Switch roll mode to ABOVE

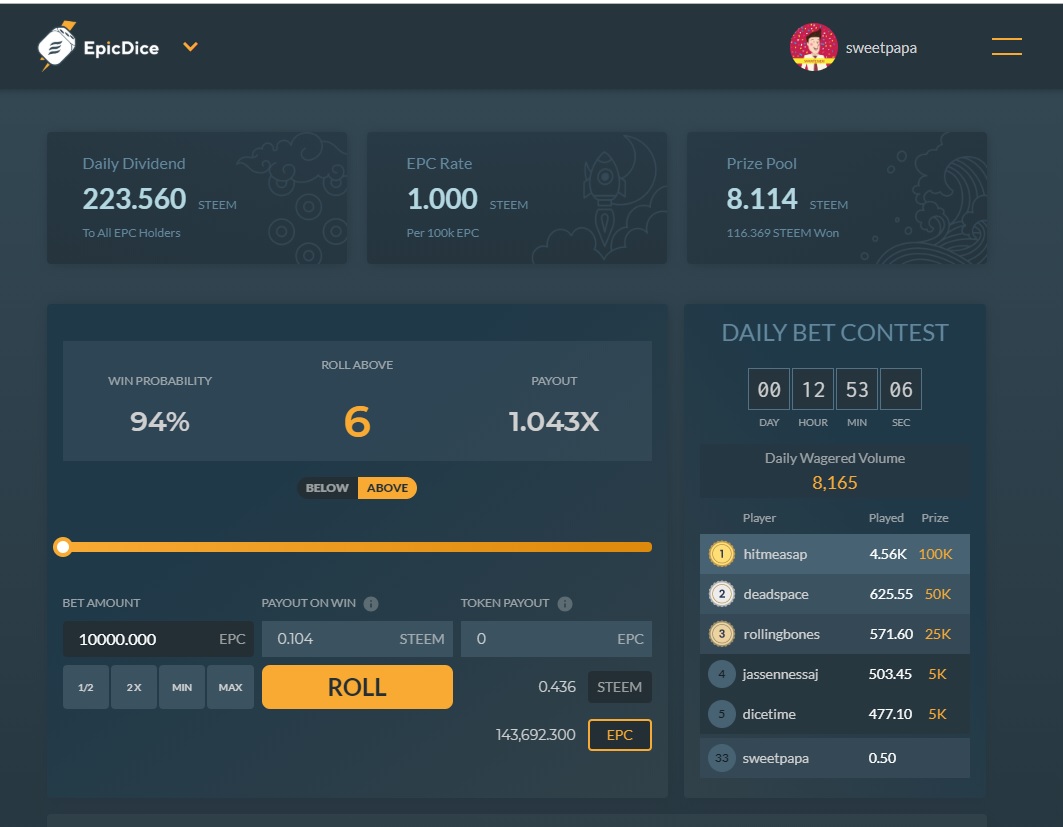click(387, 488)
